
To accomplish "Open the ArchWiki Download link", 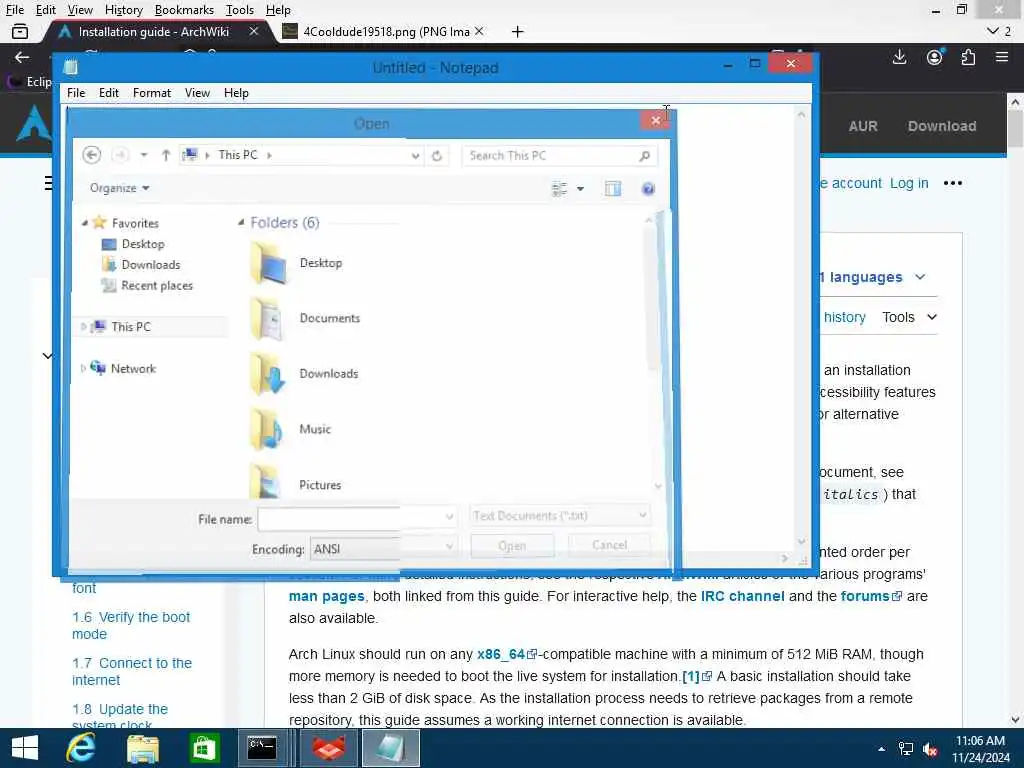I will coord(942,126).
